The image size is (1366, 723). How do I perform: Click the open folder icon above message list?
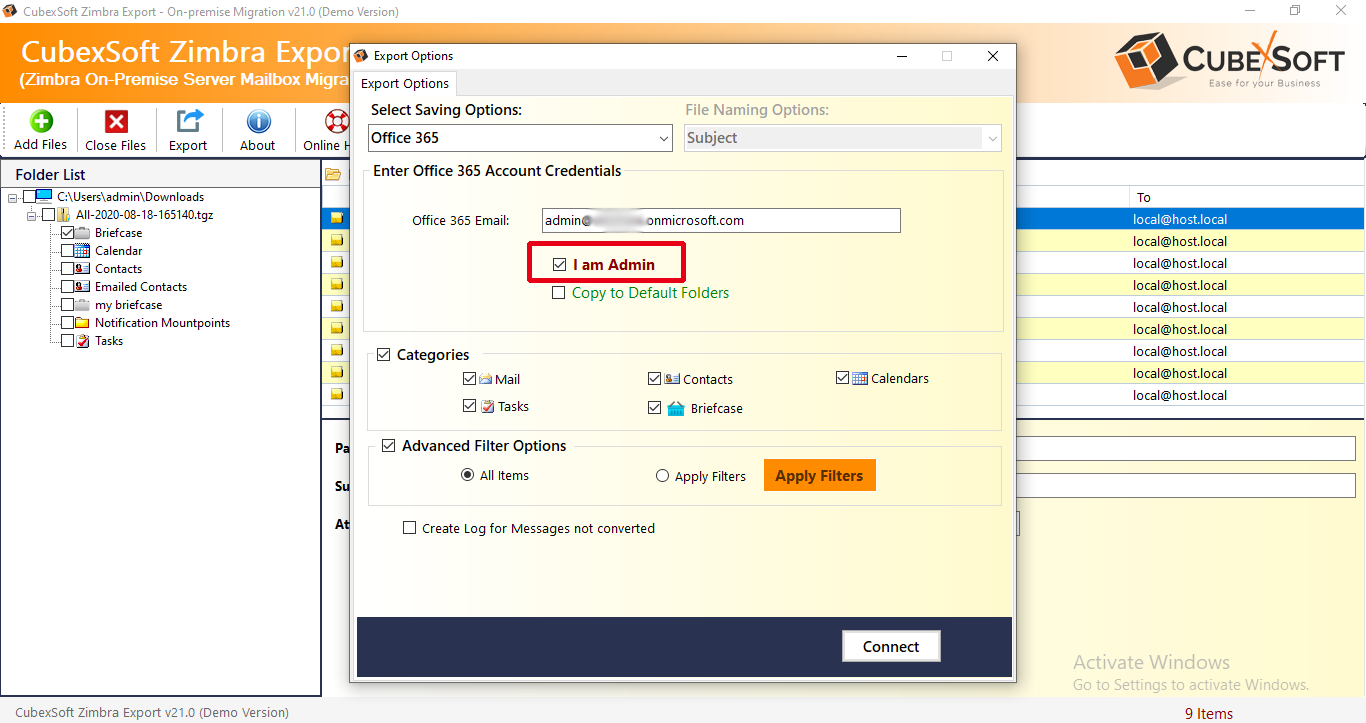333,174
